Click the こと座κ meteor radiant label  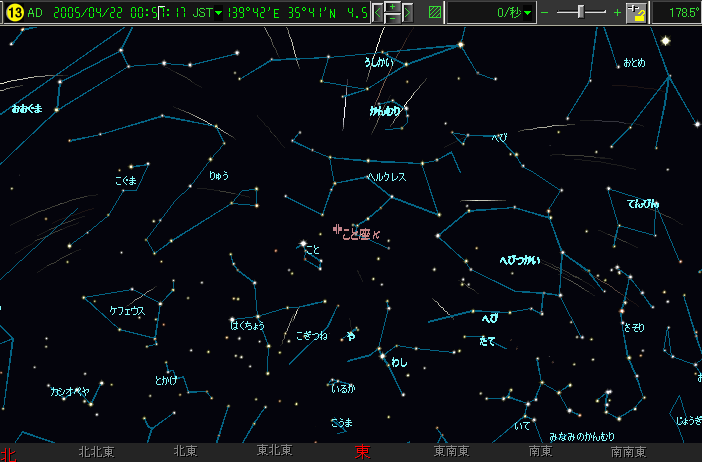click(x=361, y=235)
